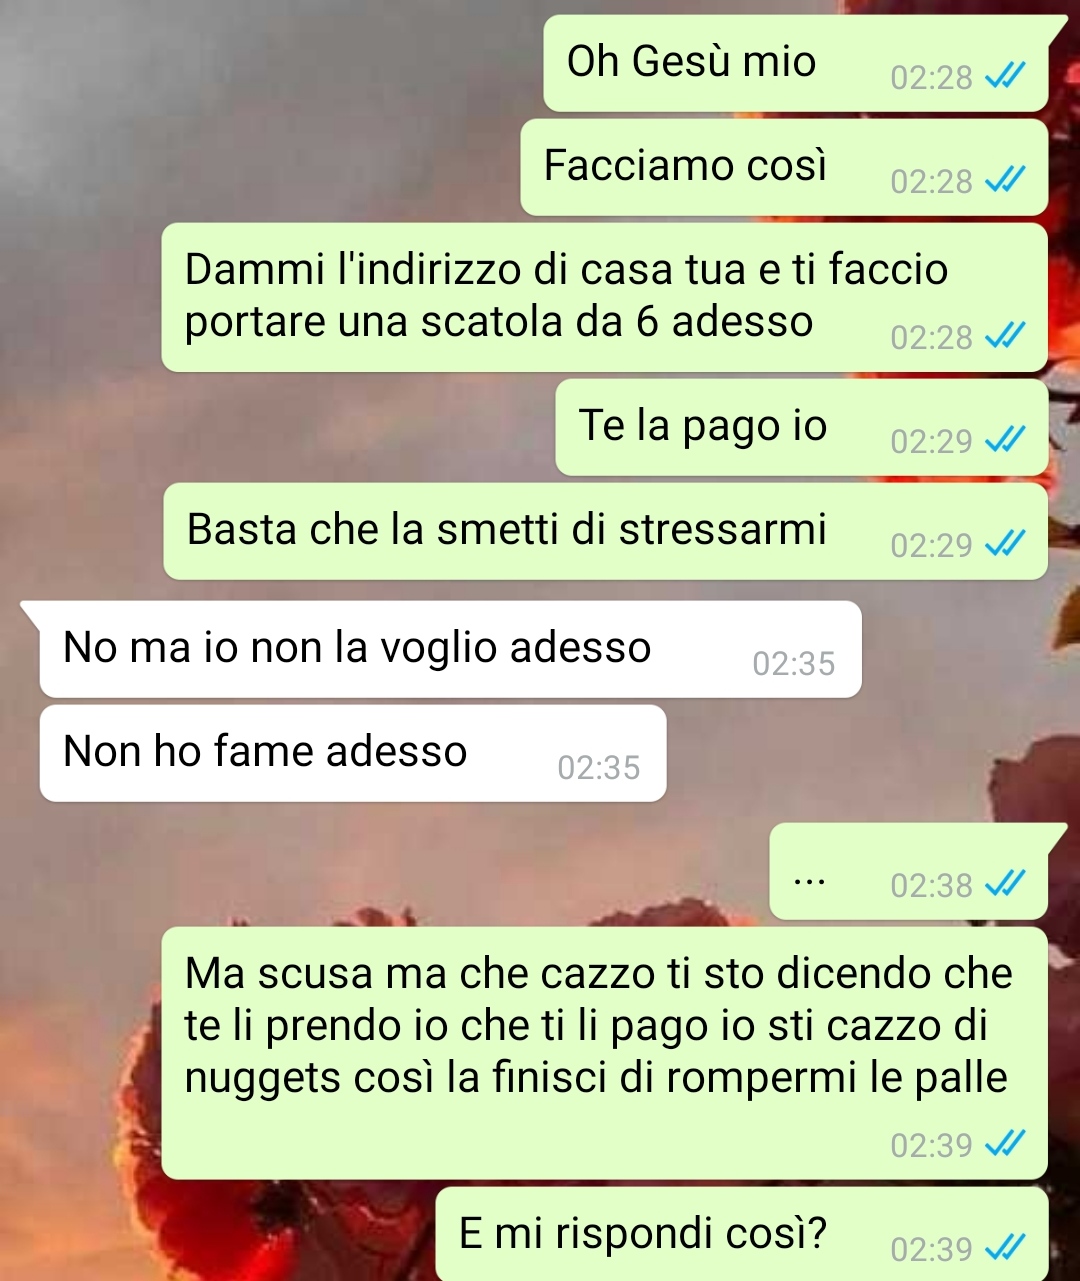Viewport: 1080px width, 1281px height.
Task: Tap read ticks on 'E mi rispondi così?'
Action: click(x=1005, y=1248)
